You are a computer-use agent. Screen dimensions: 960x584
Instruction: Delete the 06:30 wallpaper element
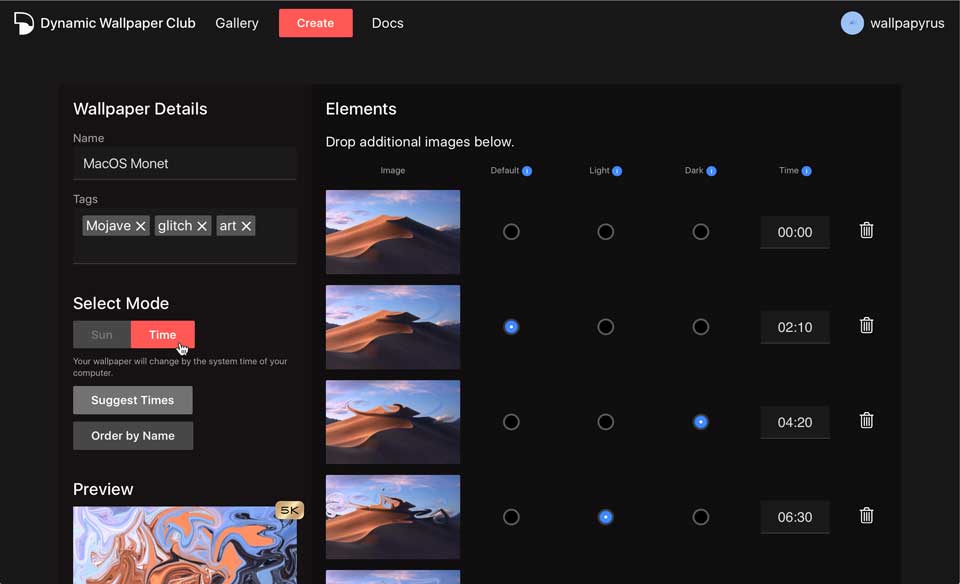[x=866, y=516]
